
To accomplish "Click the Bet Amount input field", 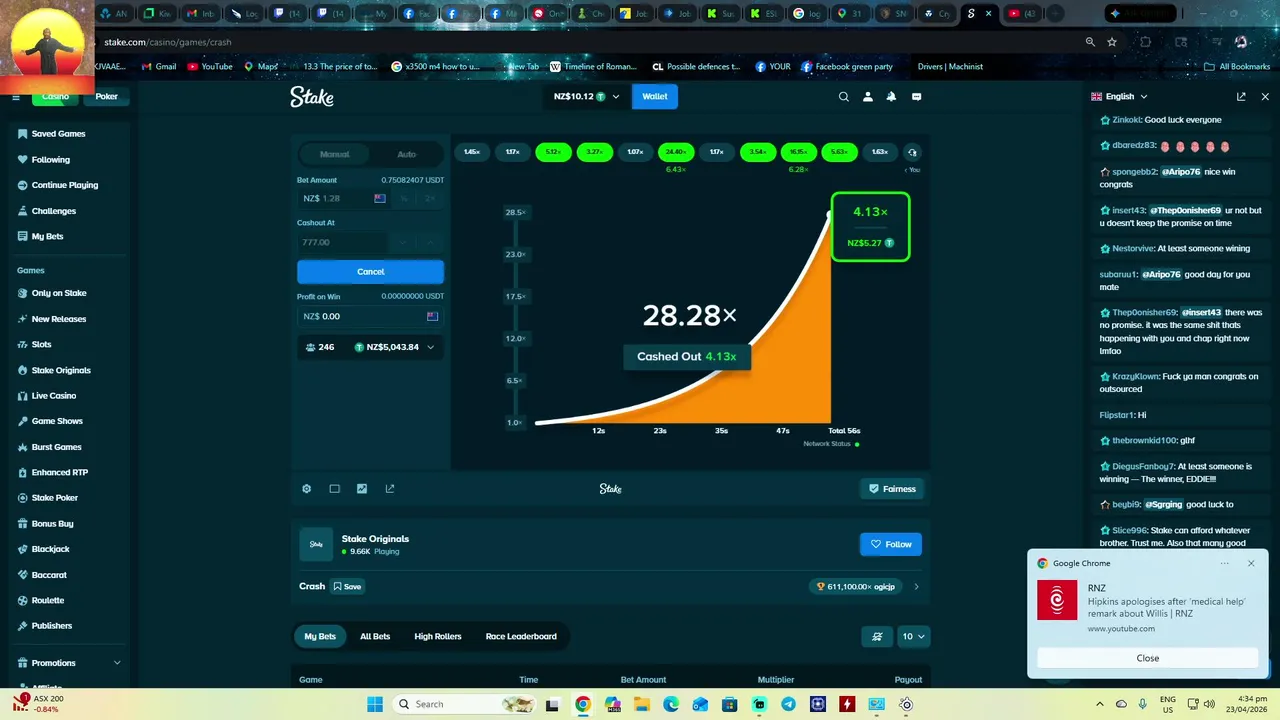I will coord(343,199).
